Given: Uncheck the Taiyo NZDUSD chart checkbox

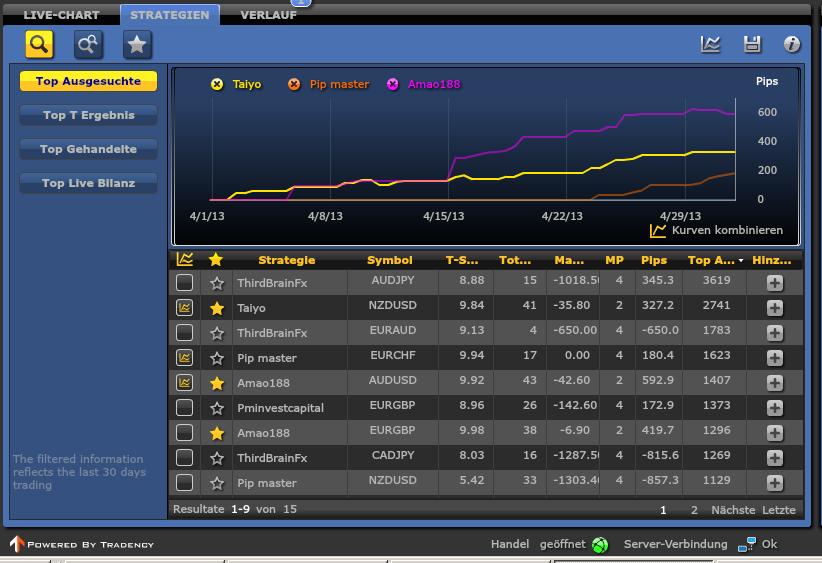Looking at the screenshot, I should pos(184,308).
